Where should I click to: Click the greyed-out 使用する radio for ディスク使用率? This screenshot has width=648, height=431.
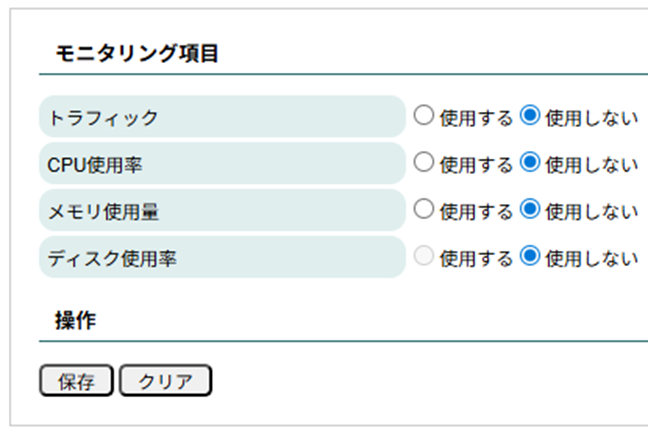click(424, 256)
